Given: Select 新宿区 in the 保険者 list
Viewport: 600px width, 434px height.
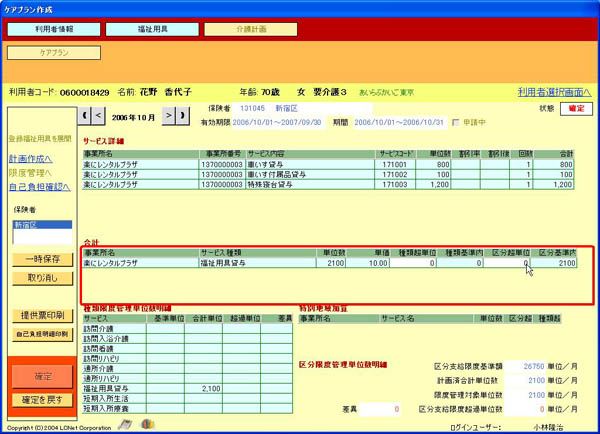Looking at the screenshot, I should pyautogui.click(x=42, y=225).
